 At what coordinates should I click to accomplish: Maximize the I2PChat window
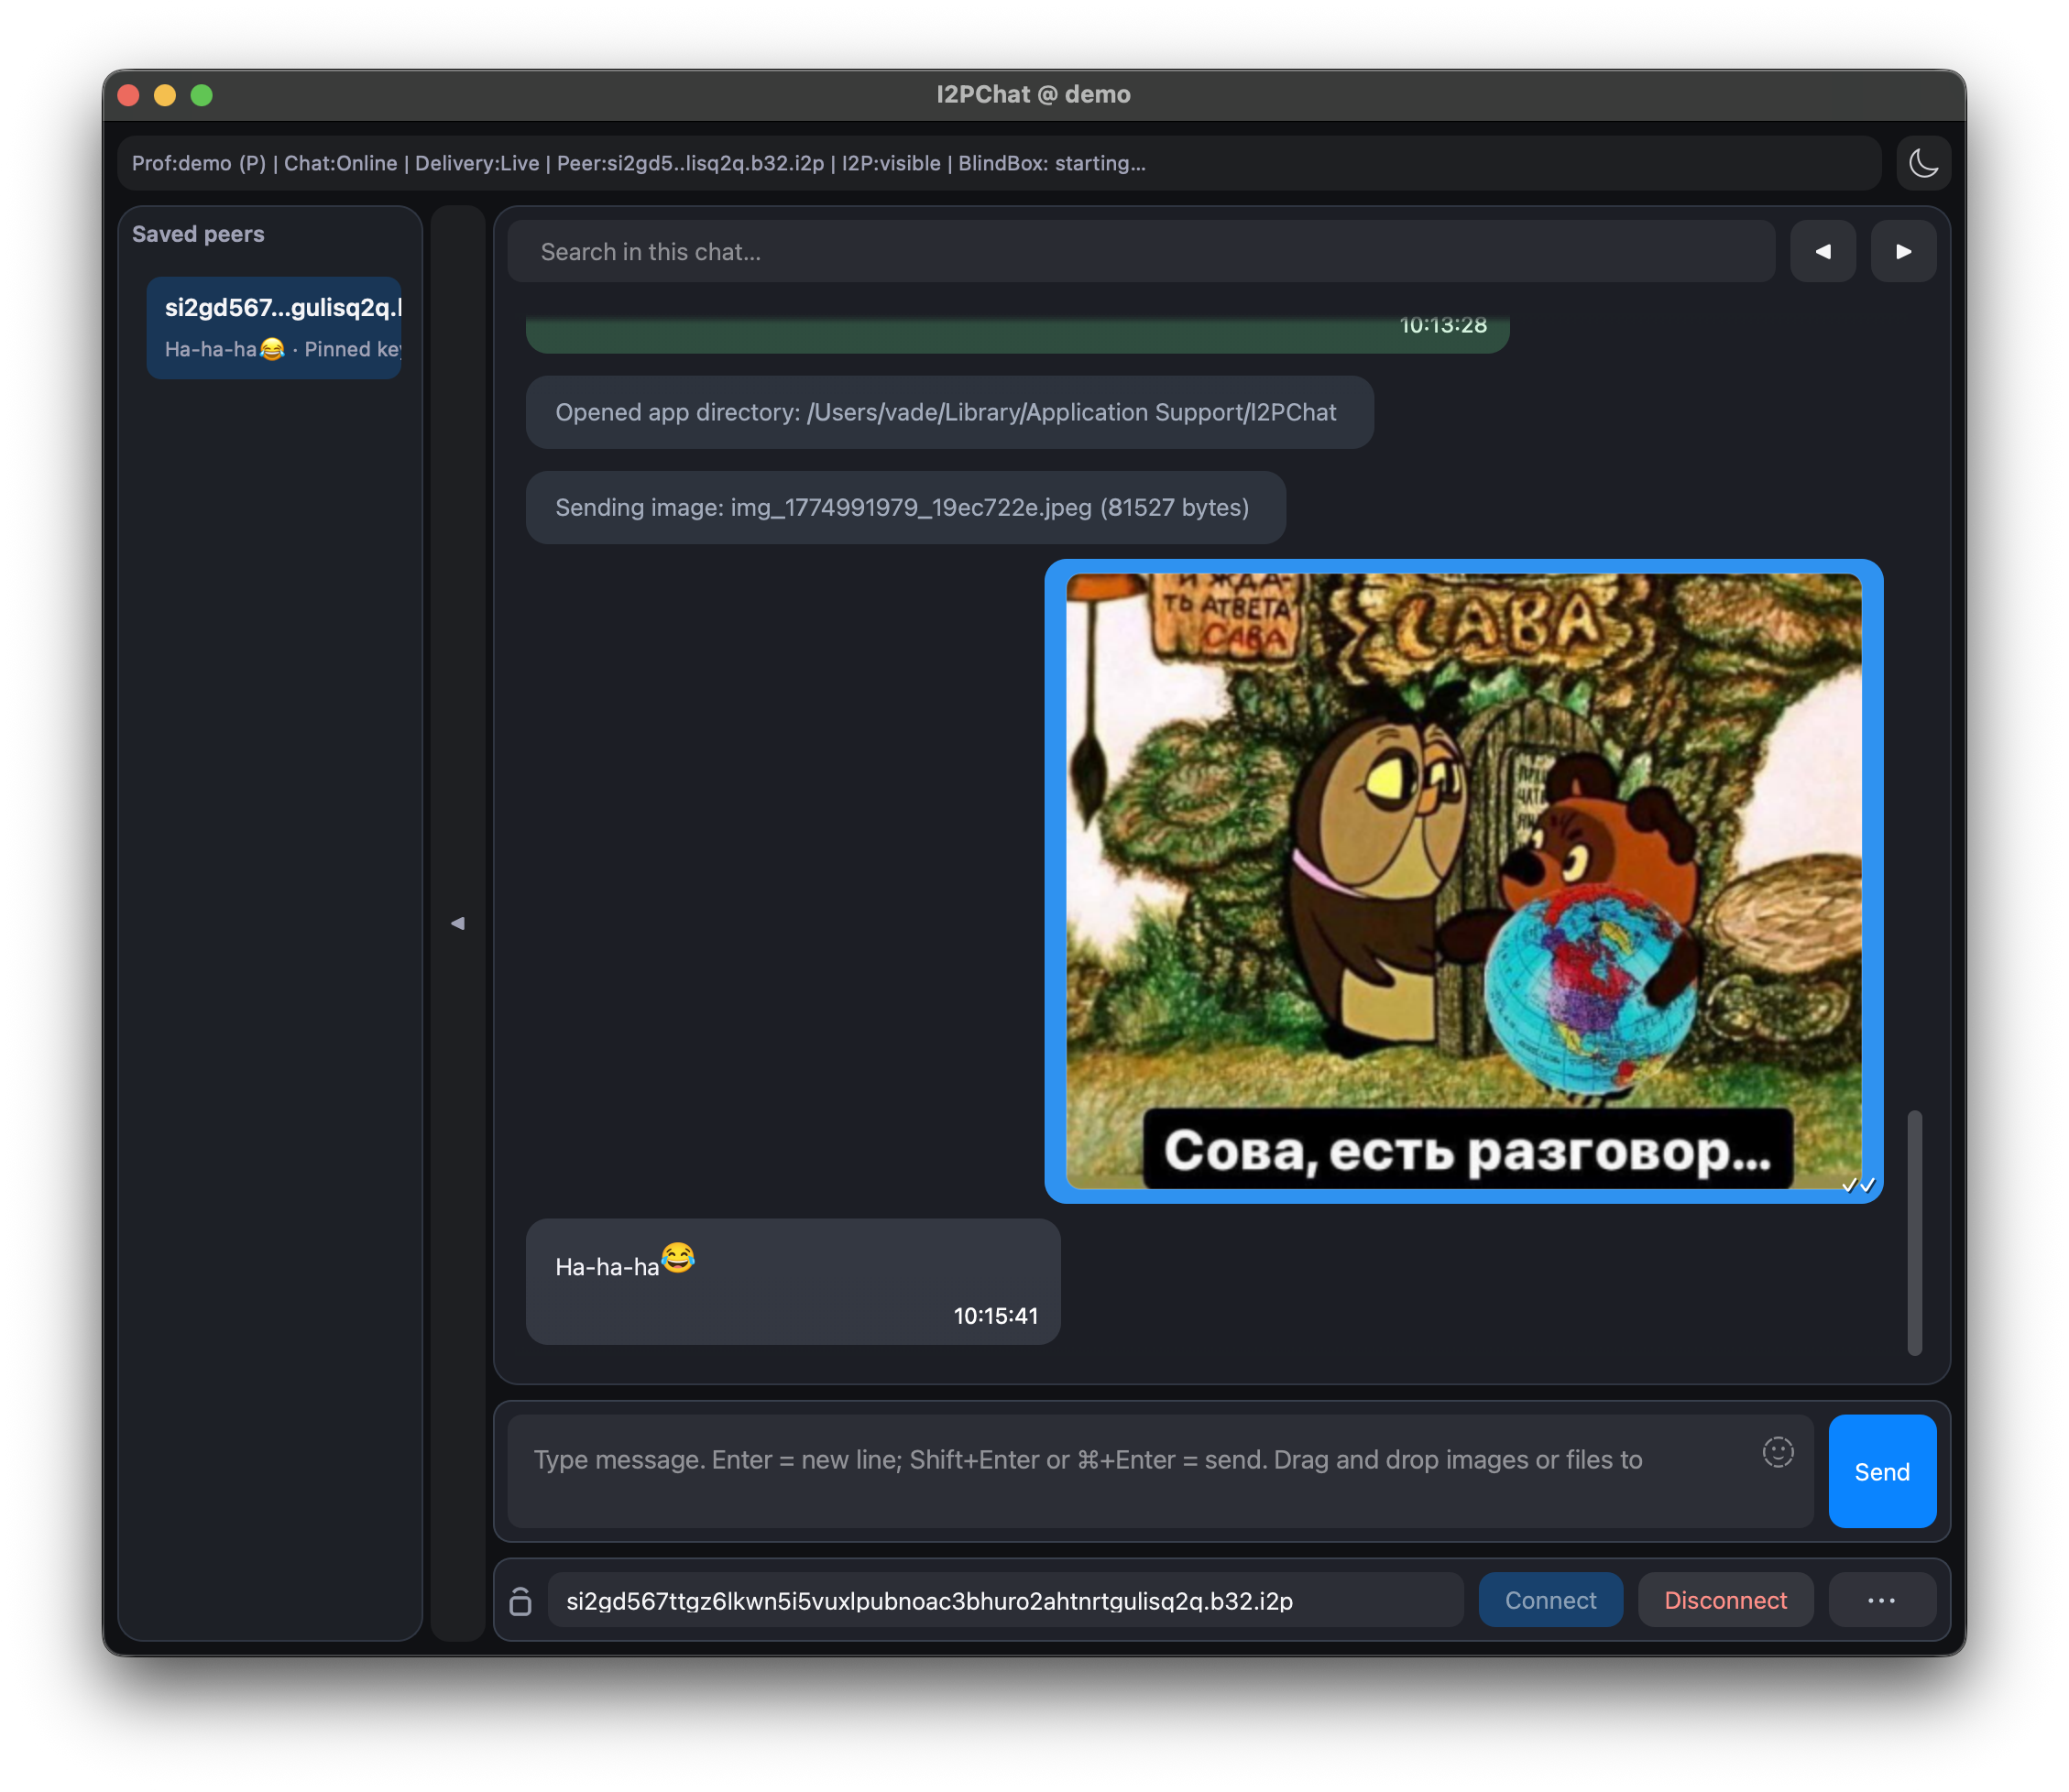(x=202, y=95)
